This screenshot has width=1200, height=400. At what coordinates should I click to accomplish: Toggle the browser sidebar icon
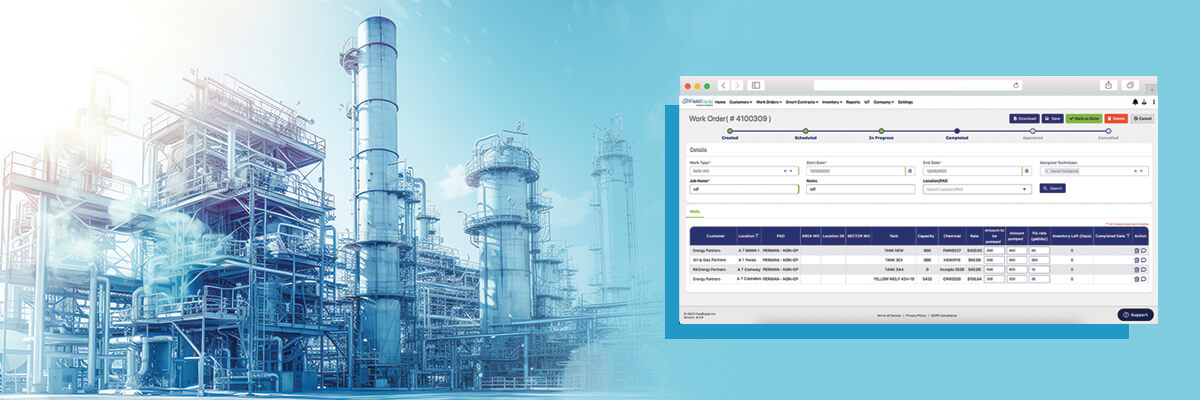[x=756, y=85]
